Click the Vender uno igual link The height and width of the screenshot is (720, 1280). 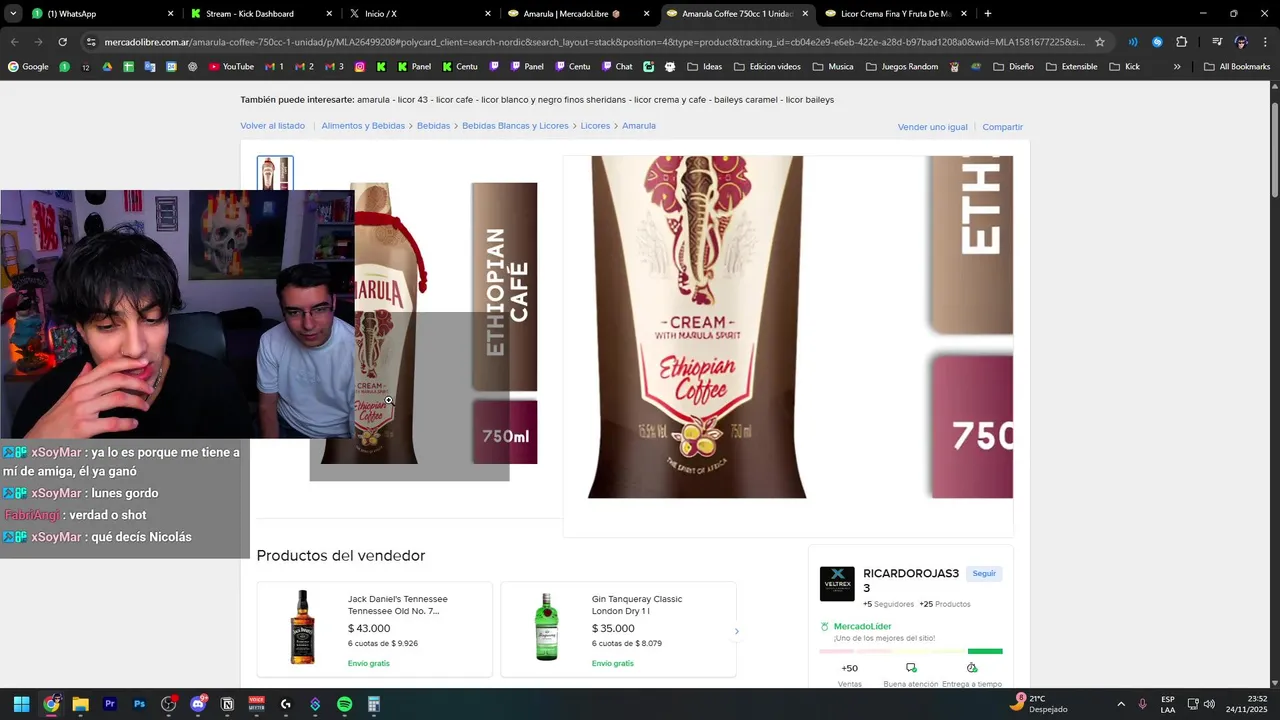click(x=933, y=127)
